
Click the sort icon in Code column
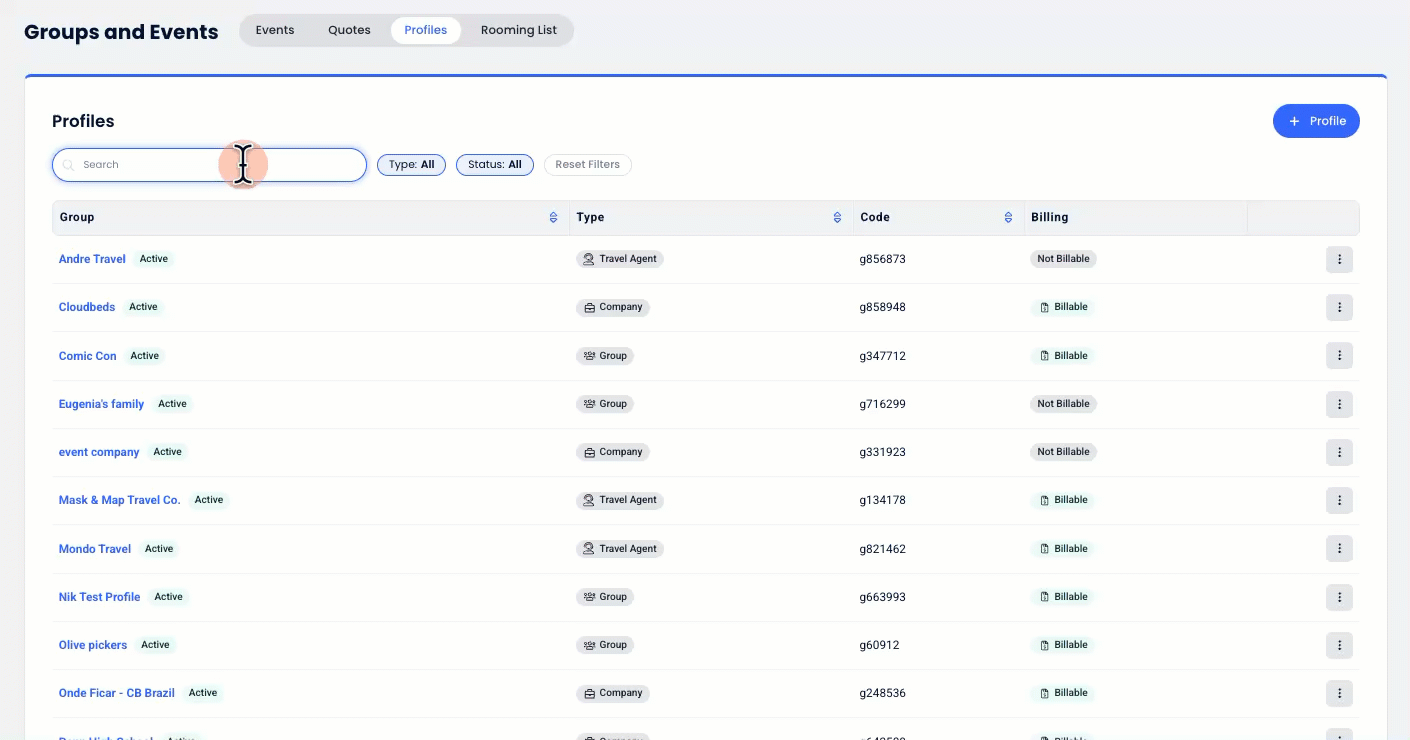(x=1008, y=218)
